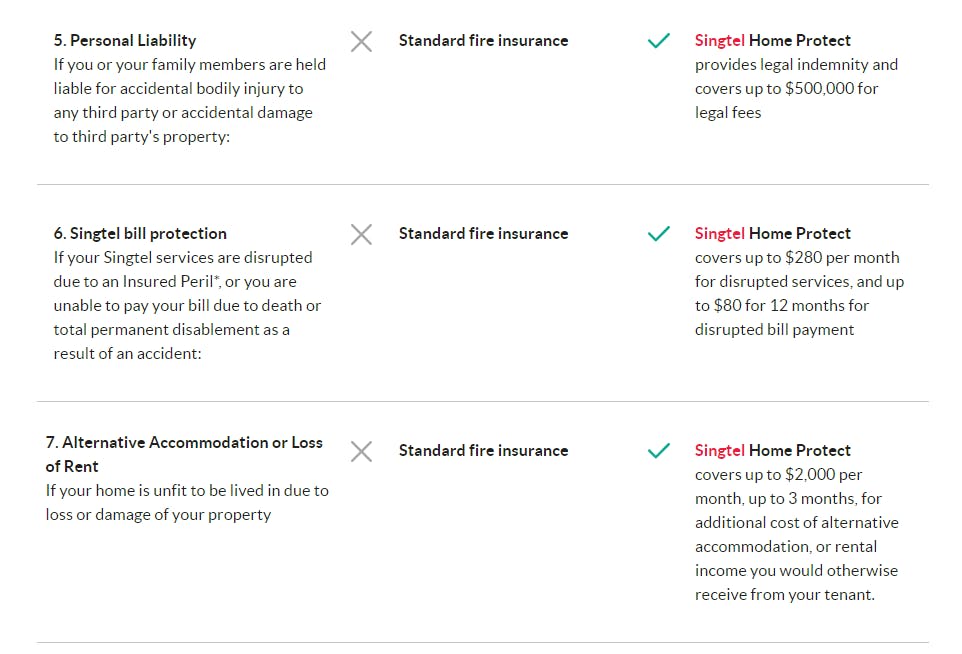Click the X icon in Personal Liability row

pyautogui.click(x=361, y=41)
